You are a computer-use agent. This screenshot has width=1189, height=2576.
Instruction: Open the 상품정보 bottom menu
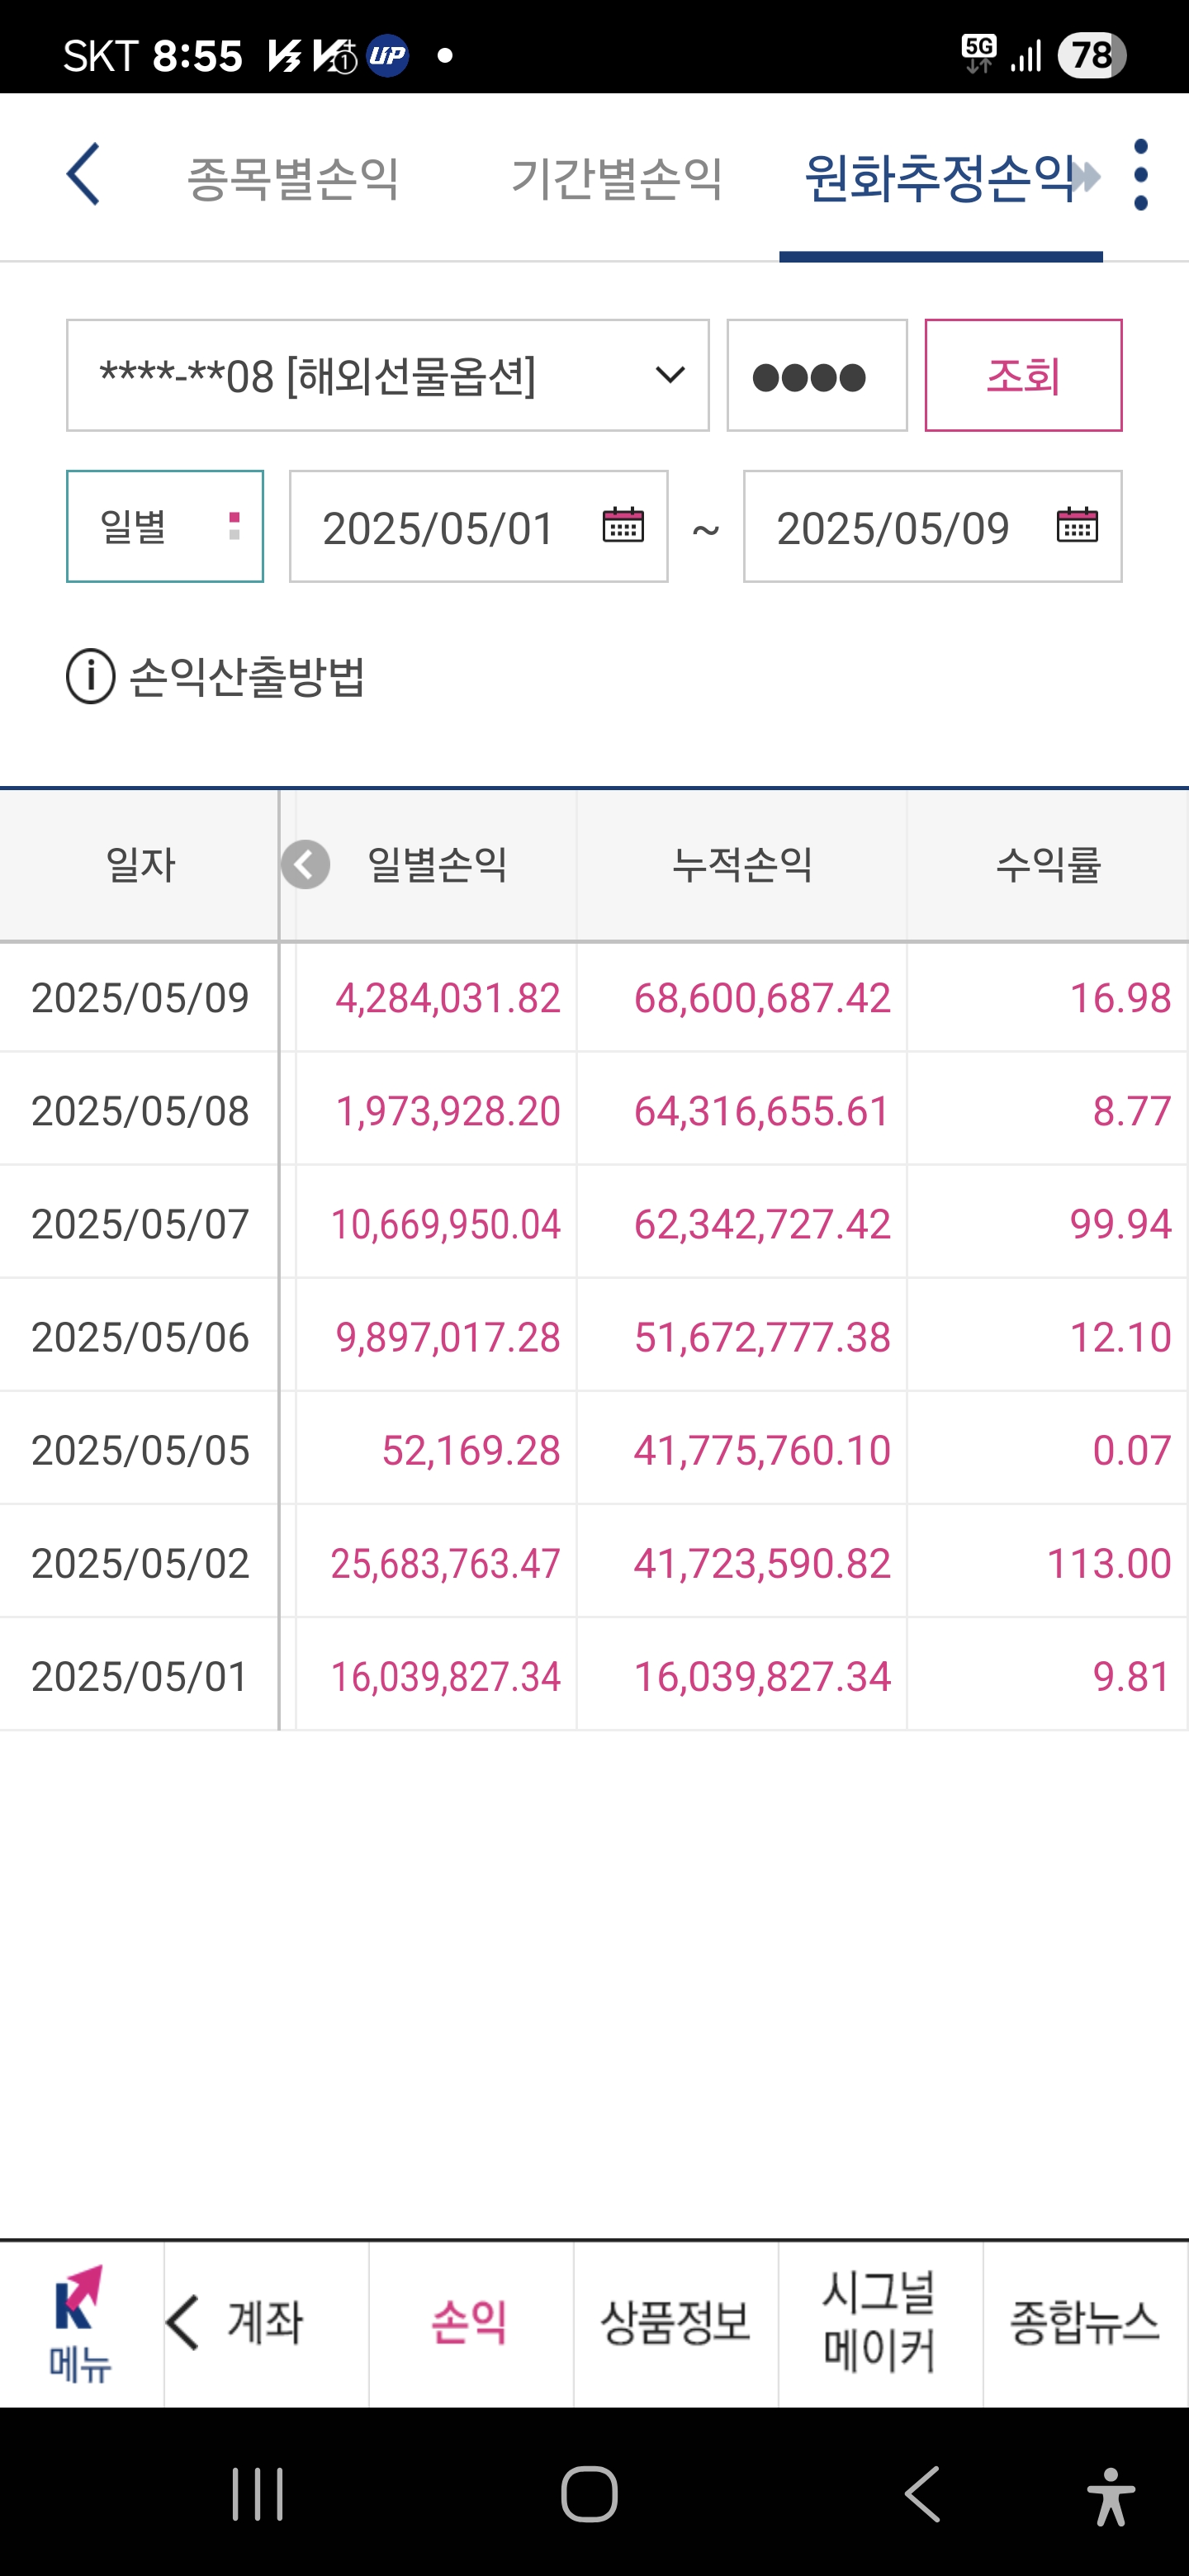676,2323
